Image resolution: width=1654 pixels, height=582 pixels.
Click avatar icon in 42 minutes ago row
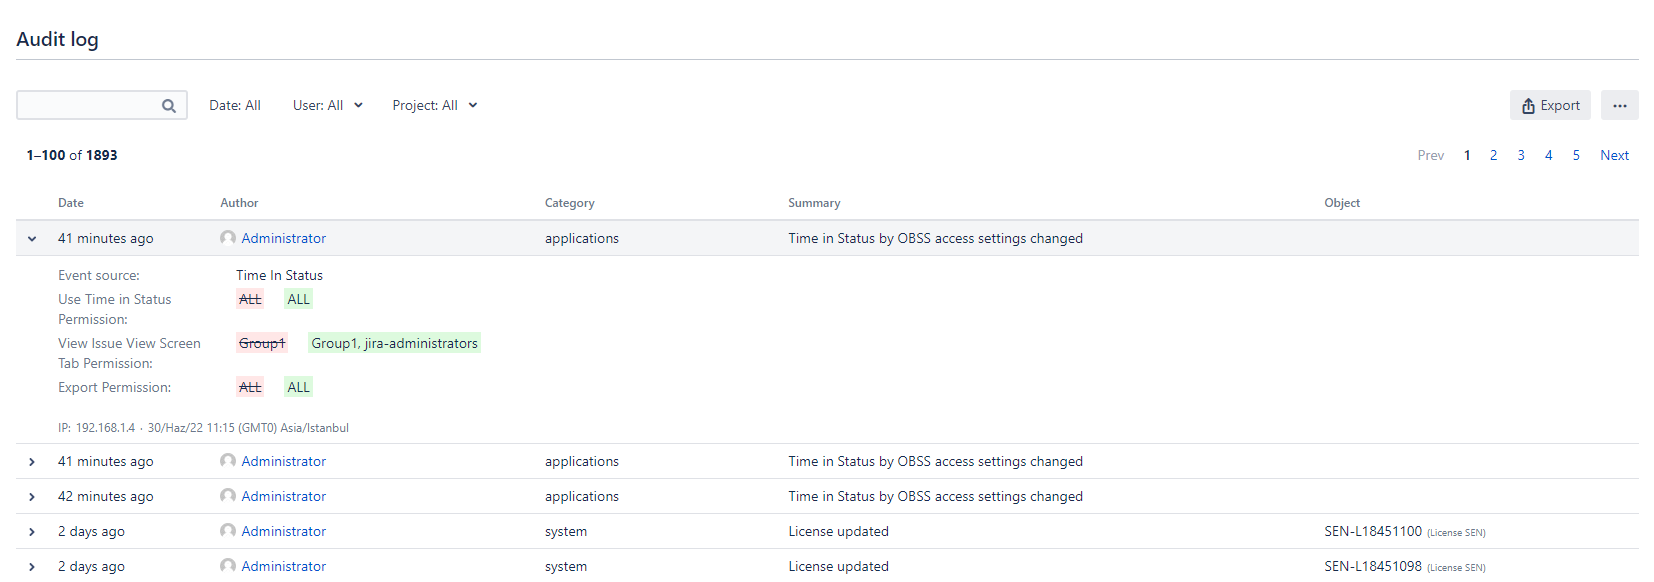(228, 496)
